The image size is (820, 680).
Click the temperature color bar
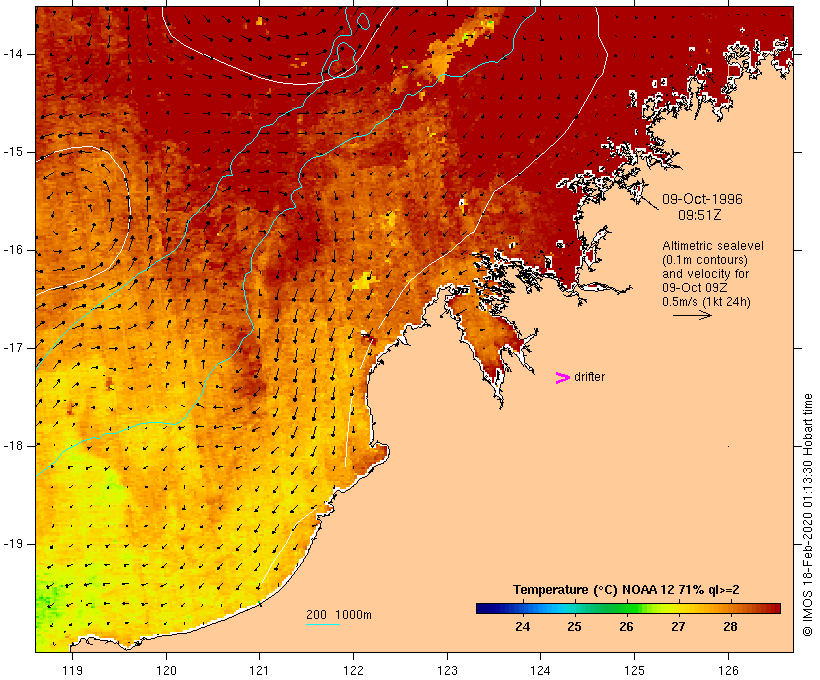pos(628,608)
